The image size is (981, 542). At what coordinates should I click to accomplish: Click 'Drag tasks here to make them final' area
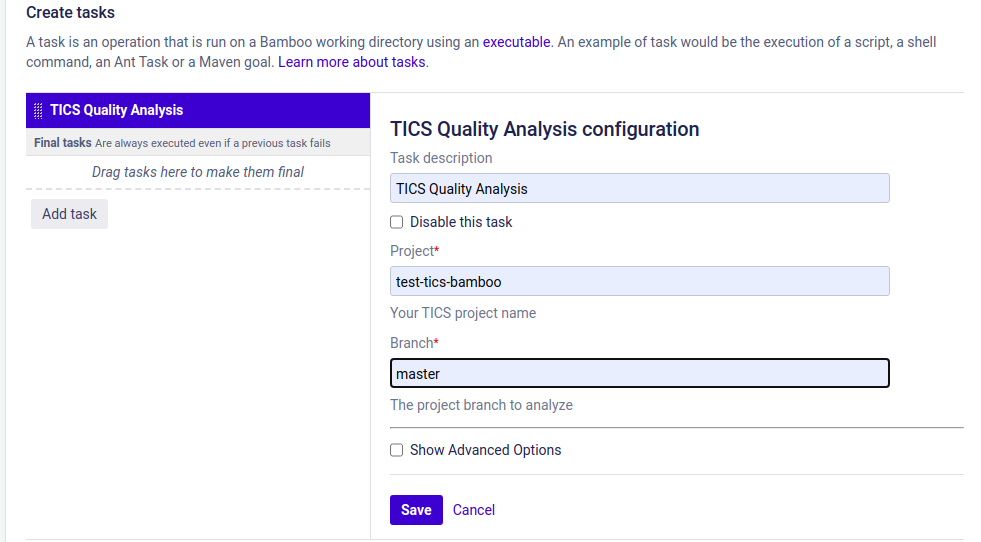coord(197,172)
